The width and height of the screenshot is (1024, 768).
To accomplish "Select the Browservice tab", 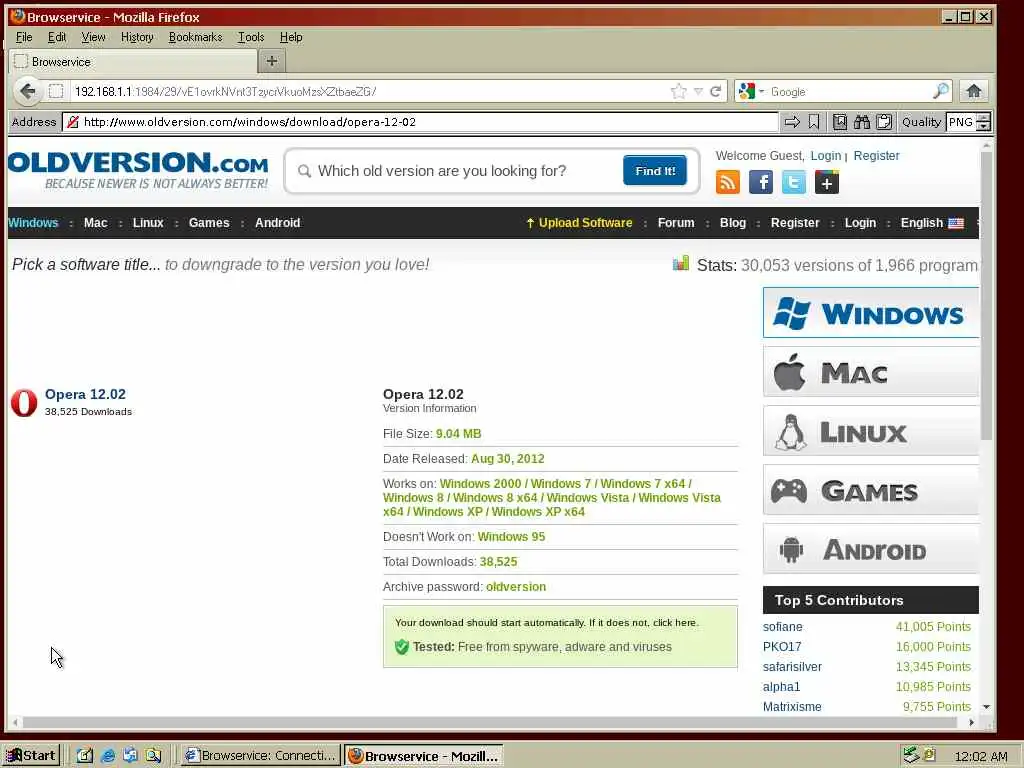I will [133, 61].
